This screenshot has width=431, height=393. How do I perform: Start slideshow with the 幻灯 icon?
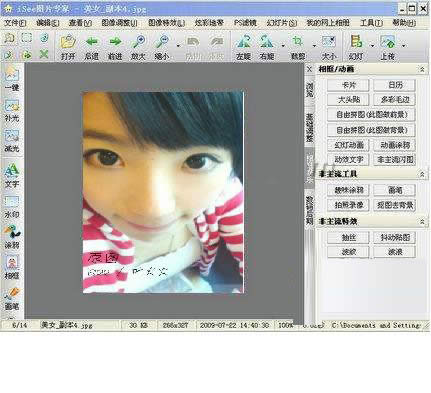tap(356, 42)
